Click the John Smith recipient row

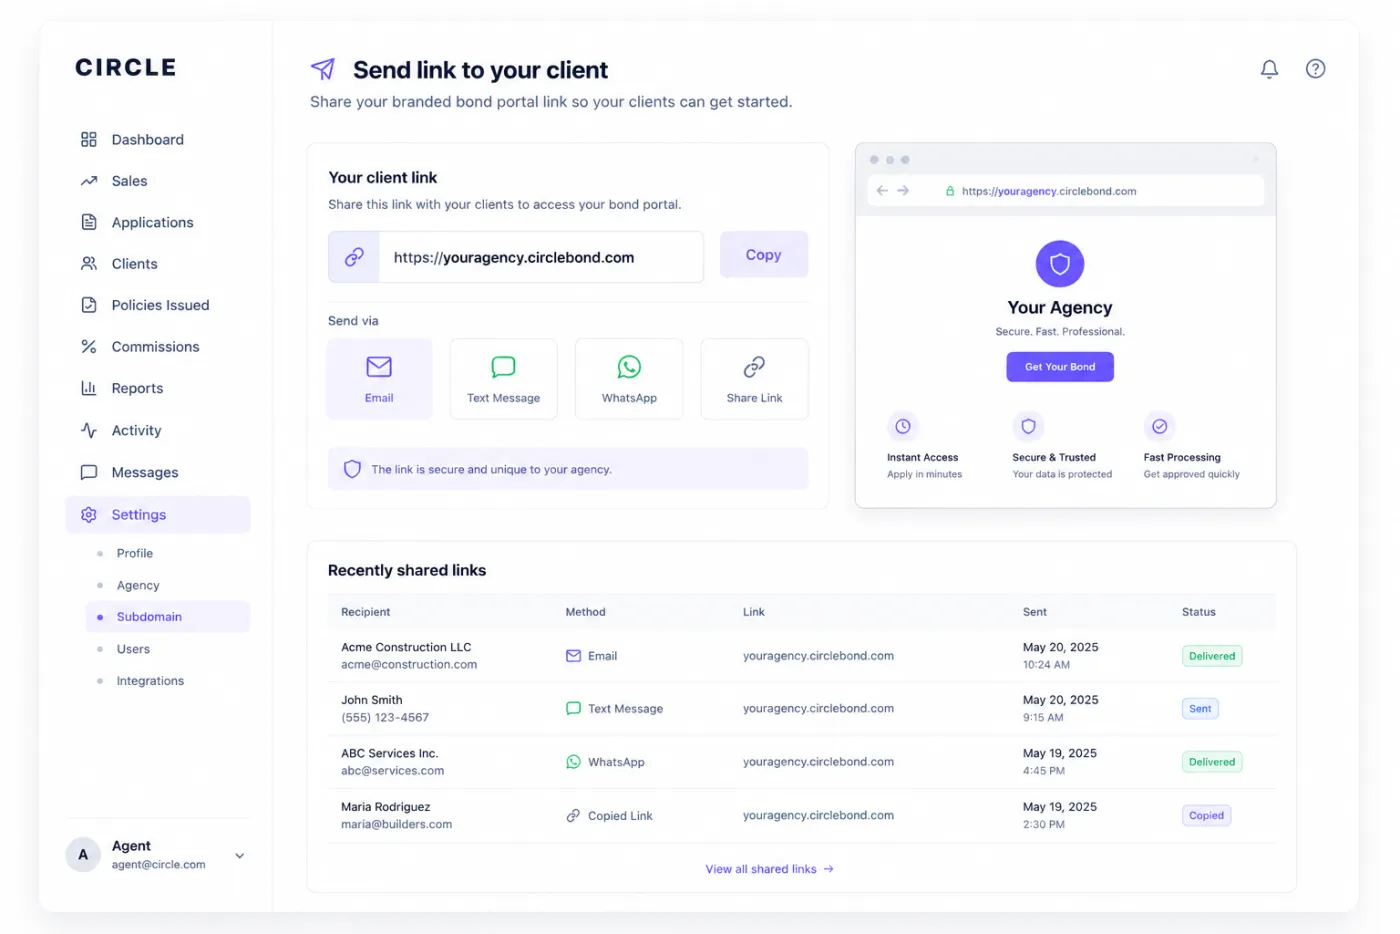[x=802, y=709]
